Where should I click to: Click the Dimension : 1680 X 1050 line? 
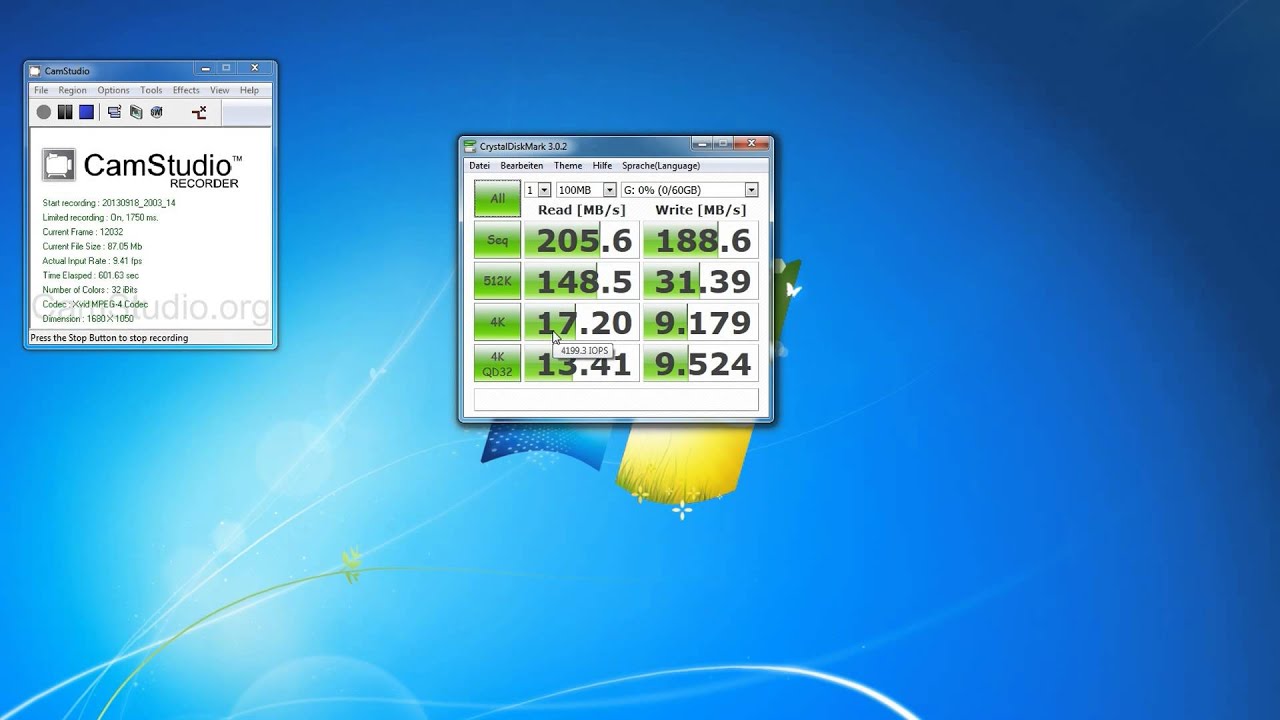[x=88, y=319]
